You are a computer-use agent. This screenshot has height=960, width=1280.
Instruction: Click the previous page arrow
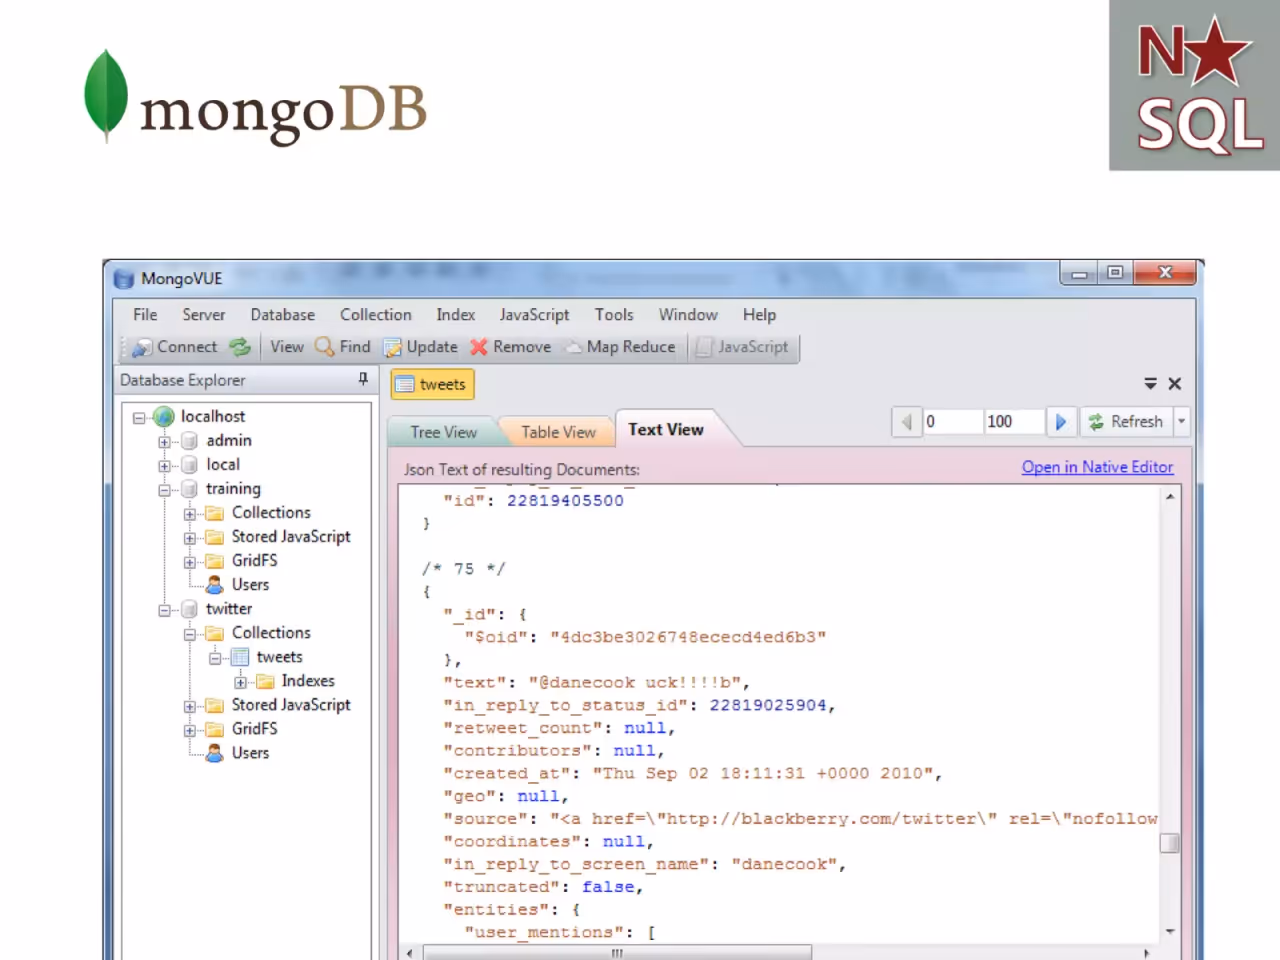pyautogui.click(x=906, y=422)
